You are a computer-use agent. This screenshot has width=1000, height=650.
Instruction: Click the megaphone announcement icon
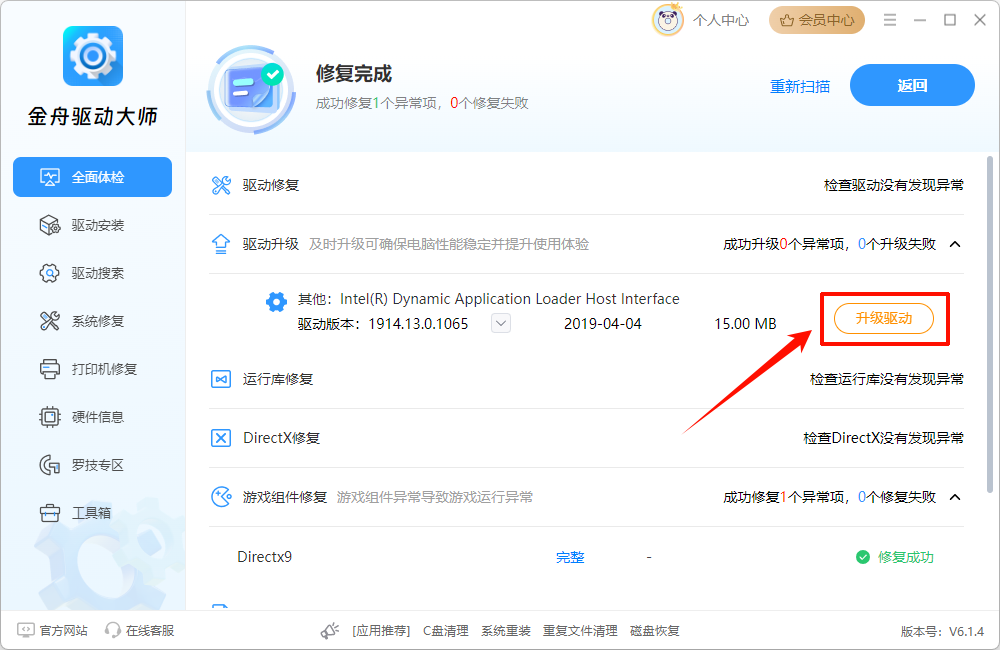330,631
